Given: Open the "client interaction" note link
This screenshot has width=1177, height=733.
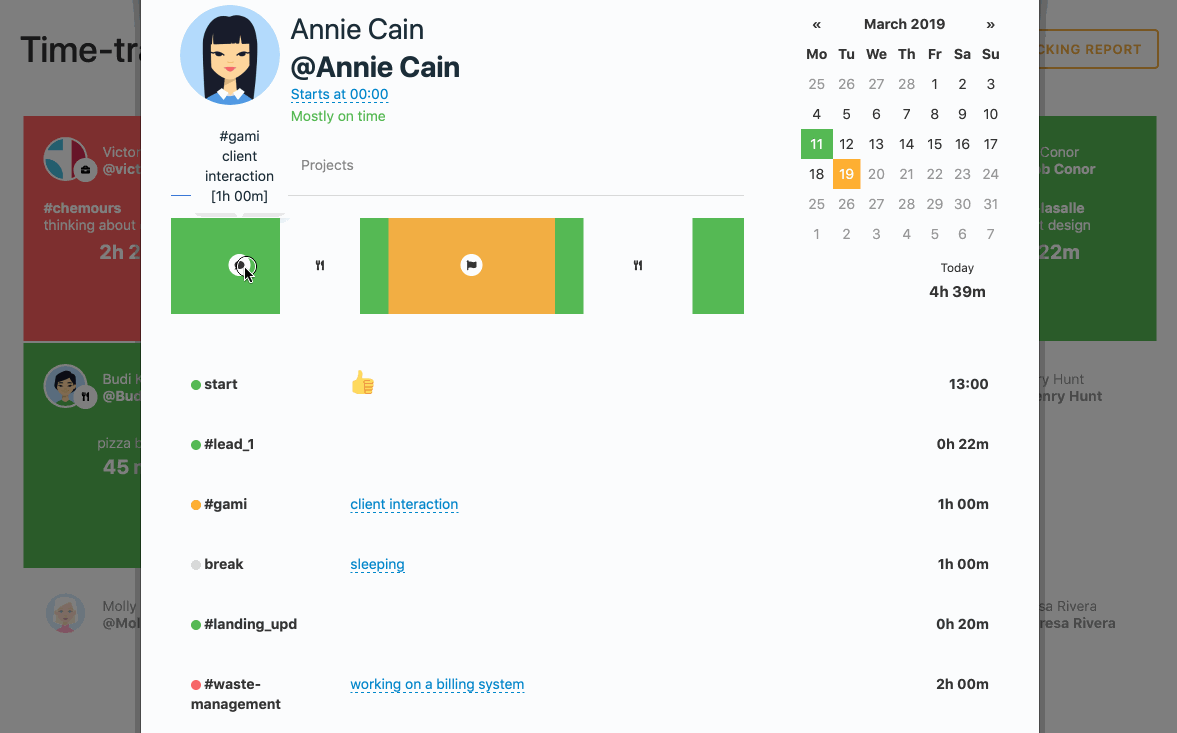Looking at the screenshot, I should pyautogui.click(x=404, y=504).
